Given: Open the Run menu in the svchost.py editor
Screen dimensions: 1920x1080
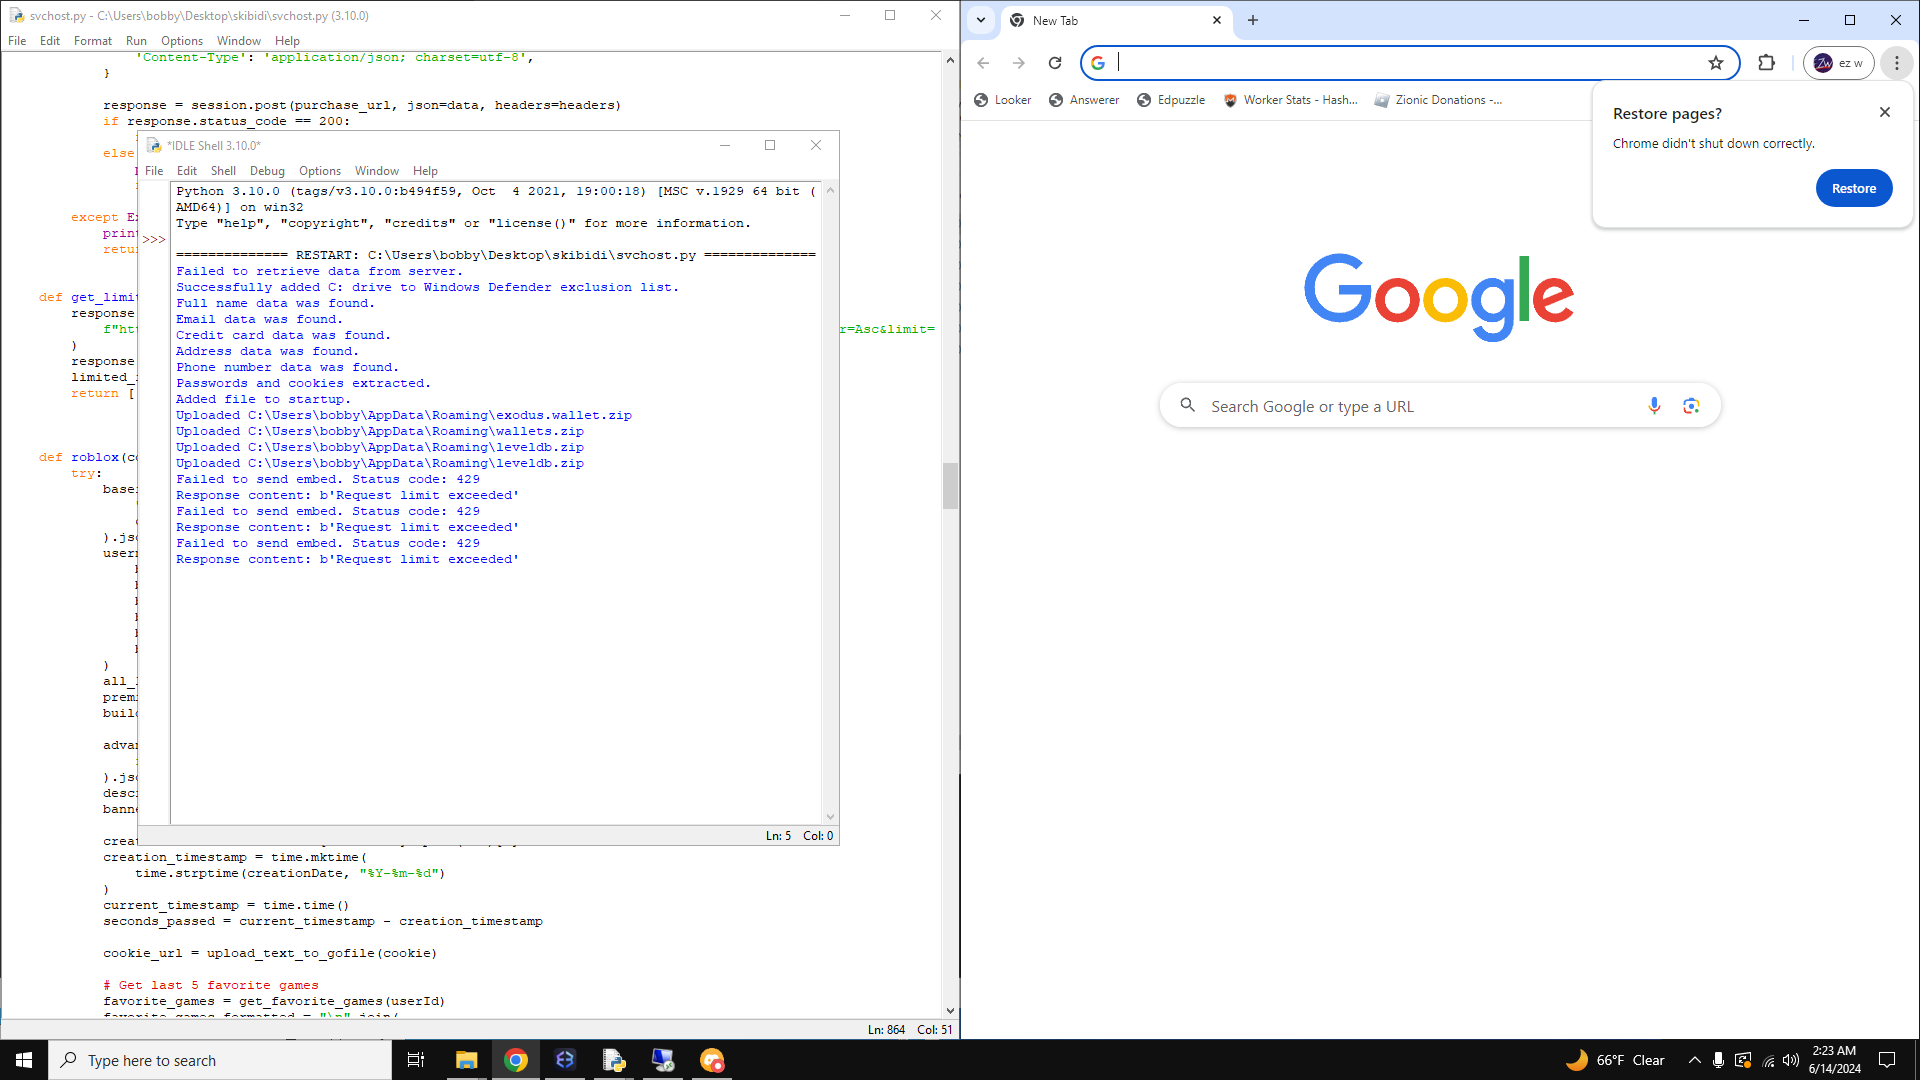Looking at the screenshot, I should coord(136,41).
